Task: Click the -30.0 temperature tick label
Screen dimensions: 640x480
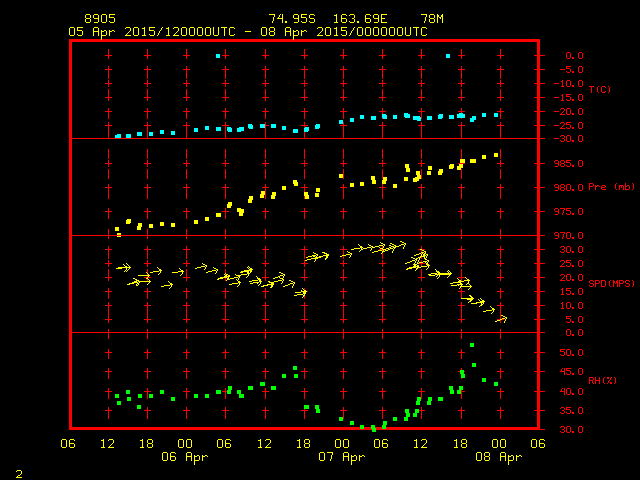Action: pos(569,139)
